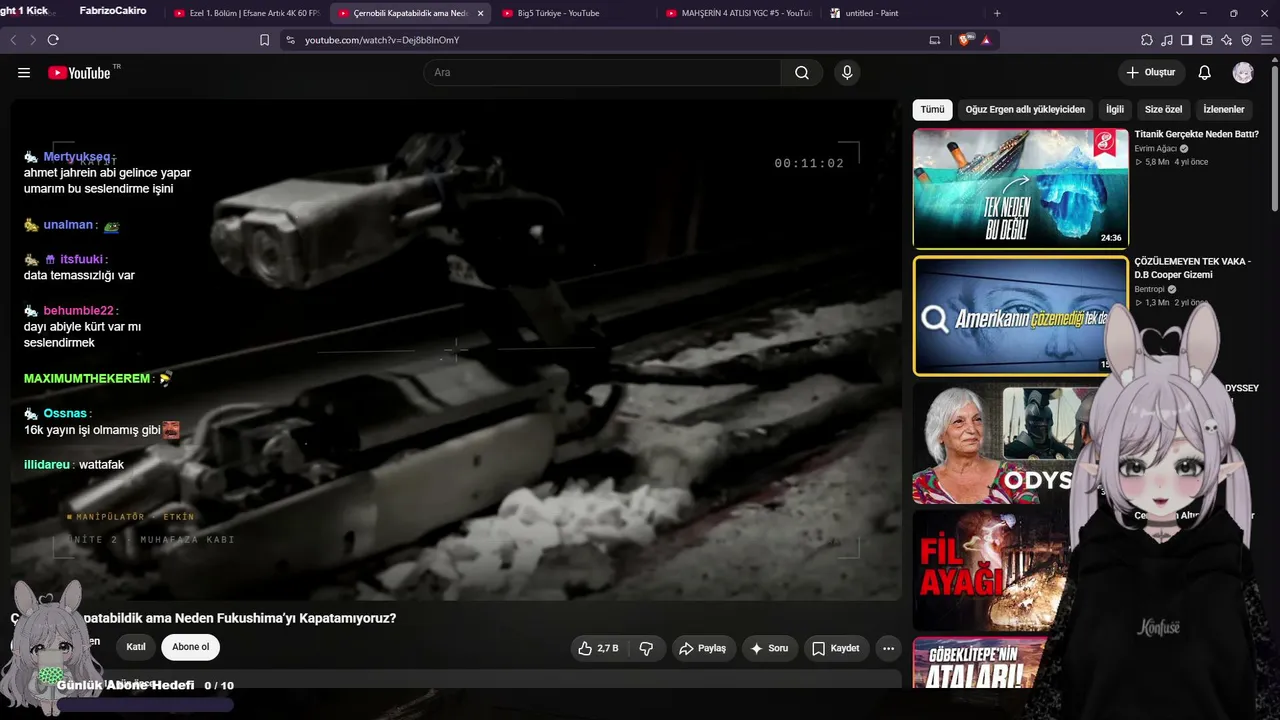1280x720 pixels.
Task: Click the Katıl join button
Action: click(x=136, y=647)
